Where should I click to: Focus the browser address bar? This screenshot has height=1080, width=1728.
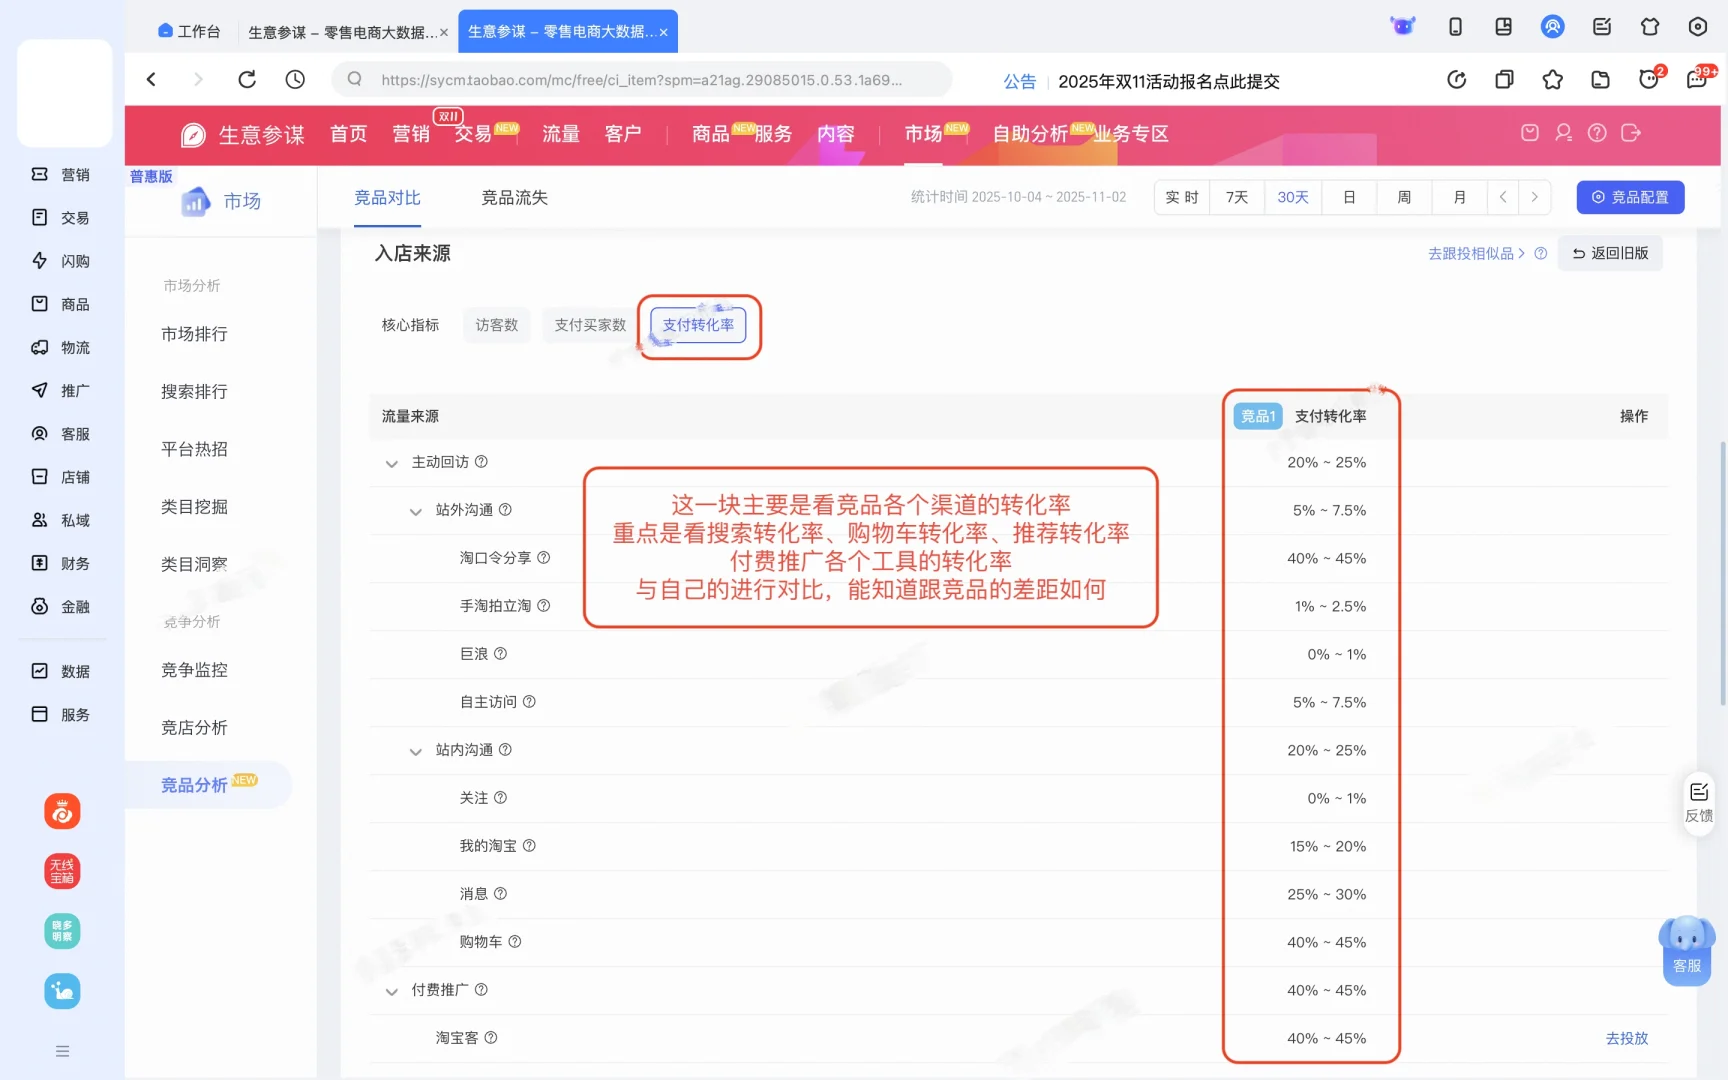click(x=641, y=80)
